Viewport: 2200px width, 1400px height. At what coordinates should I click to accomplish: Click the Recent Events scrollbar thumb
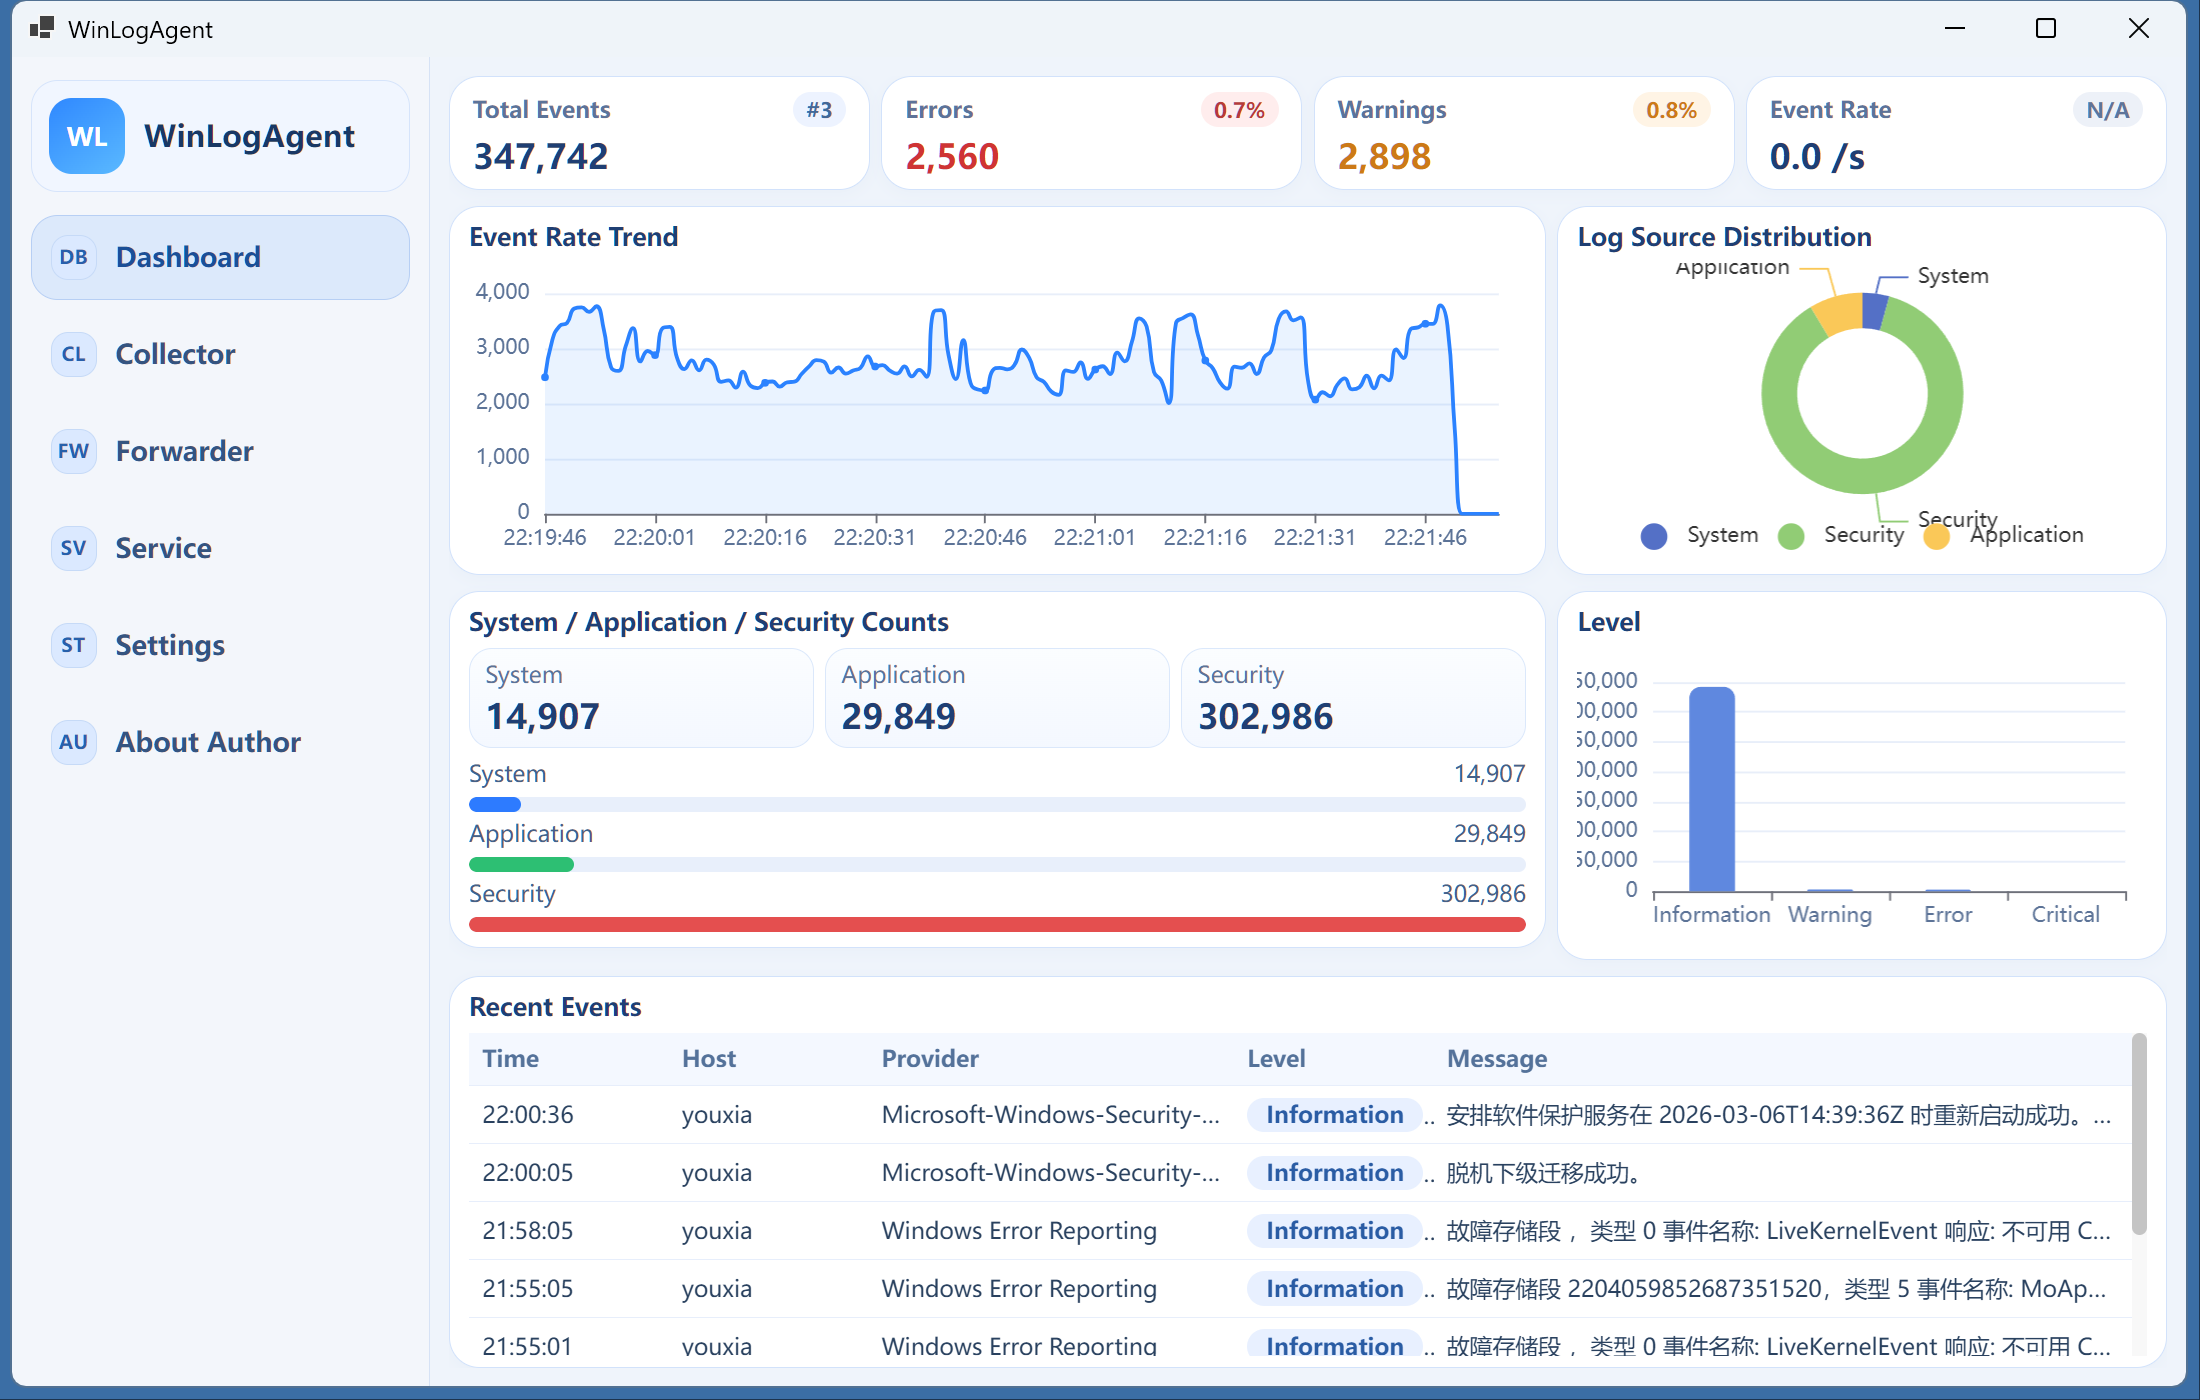(2138, 1134)
